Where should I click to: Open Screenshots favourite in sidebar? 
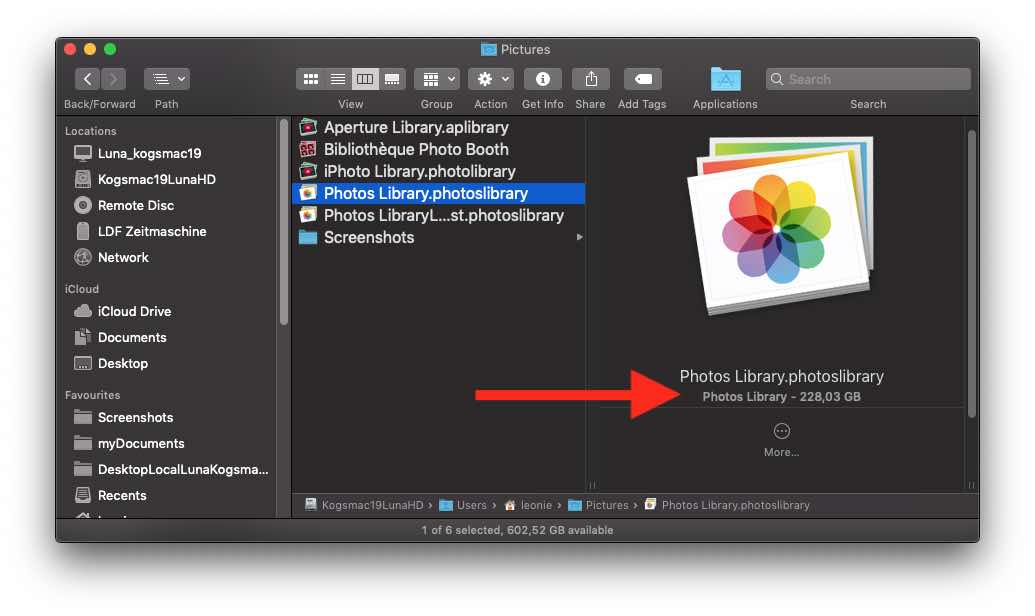[135, 417]
